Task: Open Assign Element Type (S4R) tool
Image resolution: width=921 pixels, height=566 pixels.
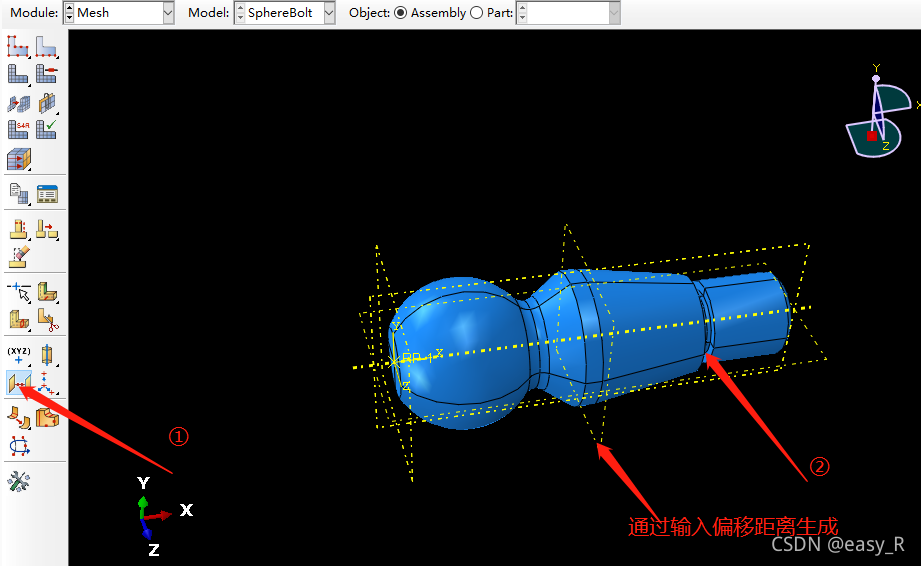Action: point(18,129)
